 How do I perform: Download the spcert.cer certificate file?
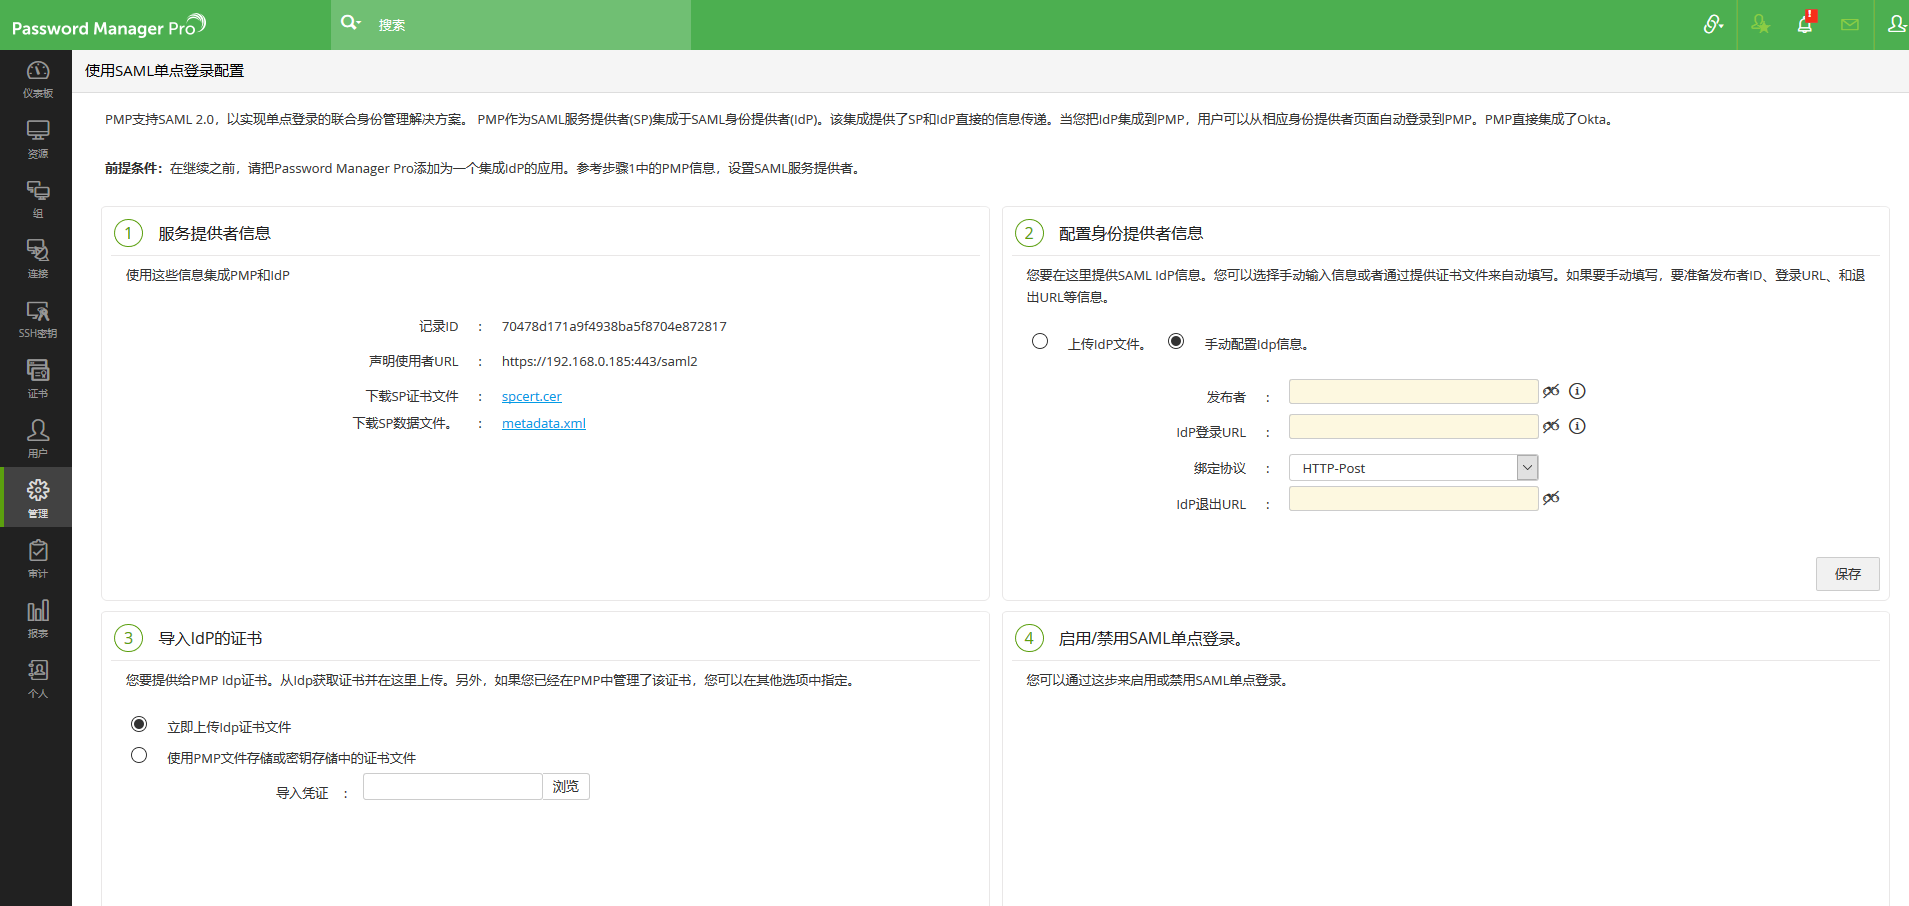[x=531, y=397]
